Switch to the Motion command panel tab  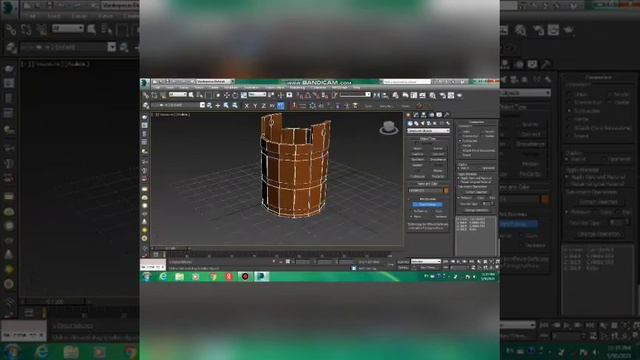point(431,115)
